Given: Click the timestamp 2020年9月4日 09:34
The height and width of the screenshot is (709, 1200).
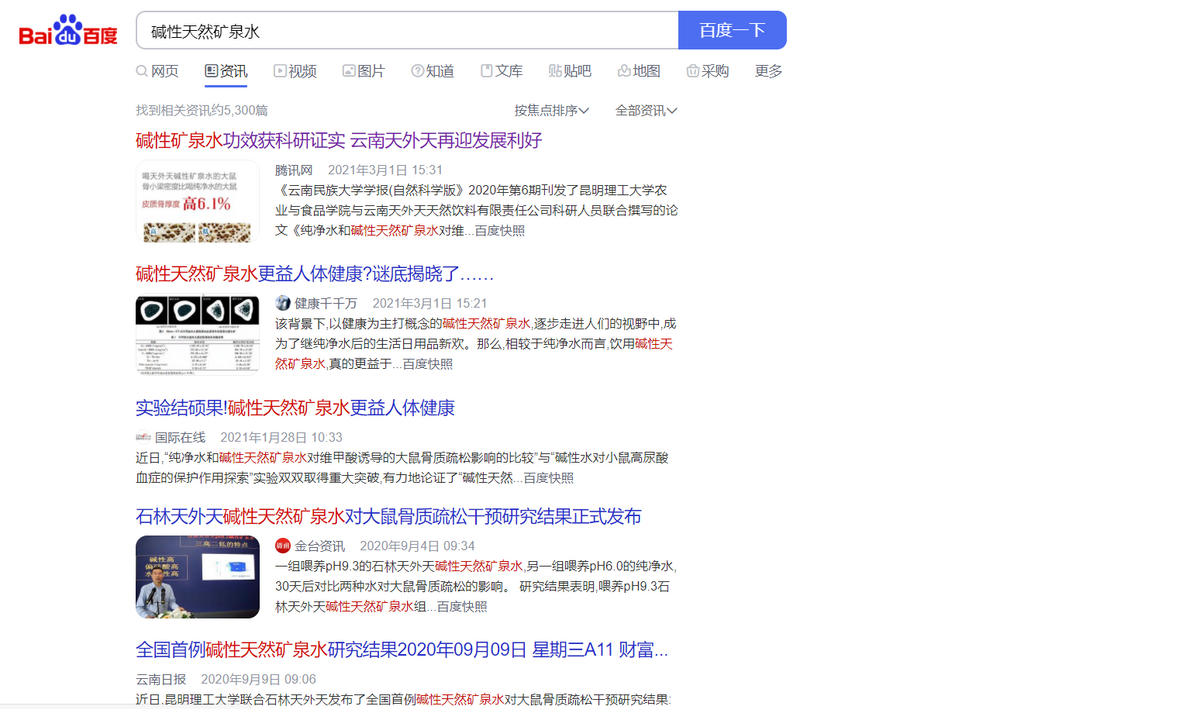Looking at the screenshot, I should coord(417,546).
